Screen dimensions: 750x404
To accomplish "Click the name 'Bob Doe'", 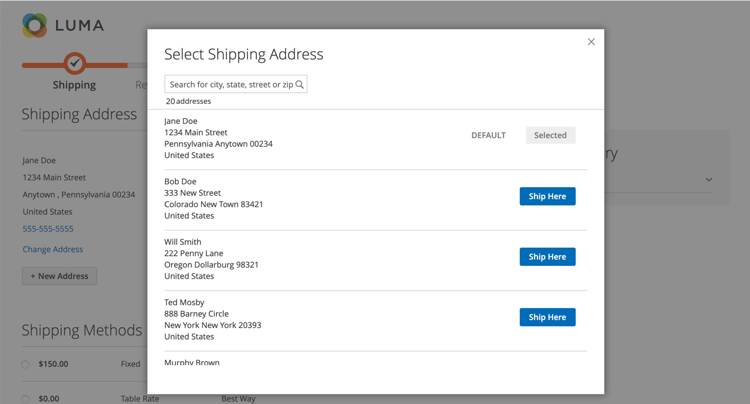I will coord(180,181).
